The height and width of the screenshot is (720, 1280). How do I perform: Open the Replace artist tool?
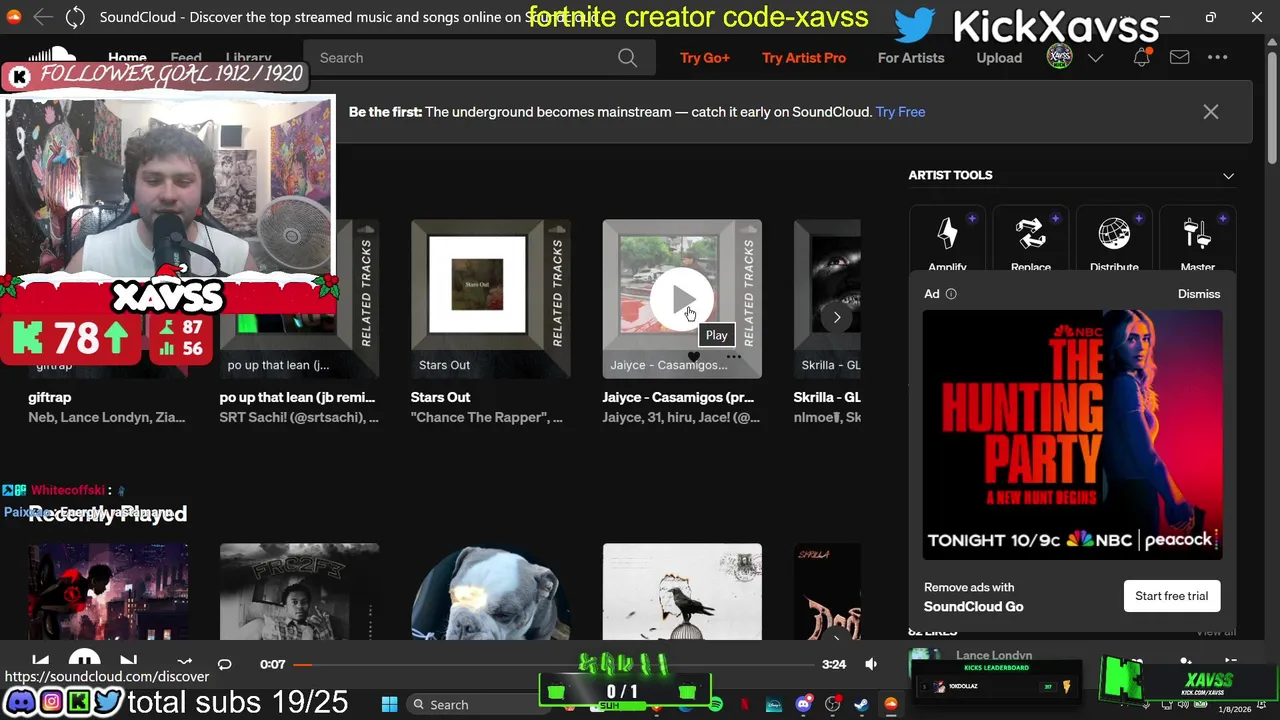(1030, 240)
